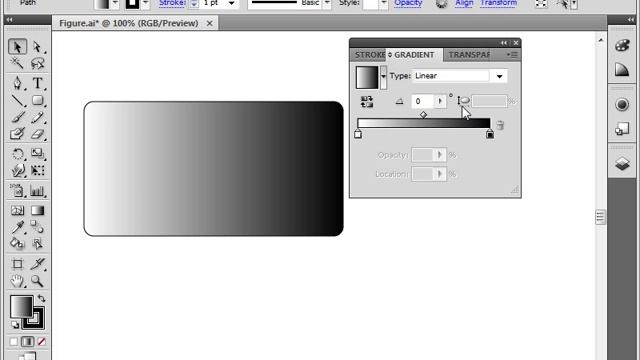Click the vertical scrollbar up arrow
This screenshot has width=640, height=360.
click(600, 40)
